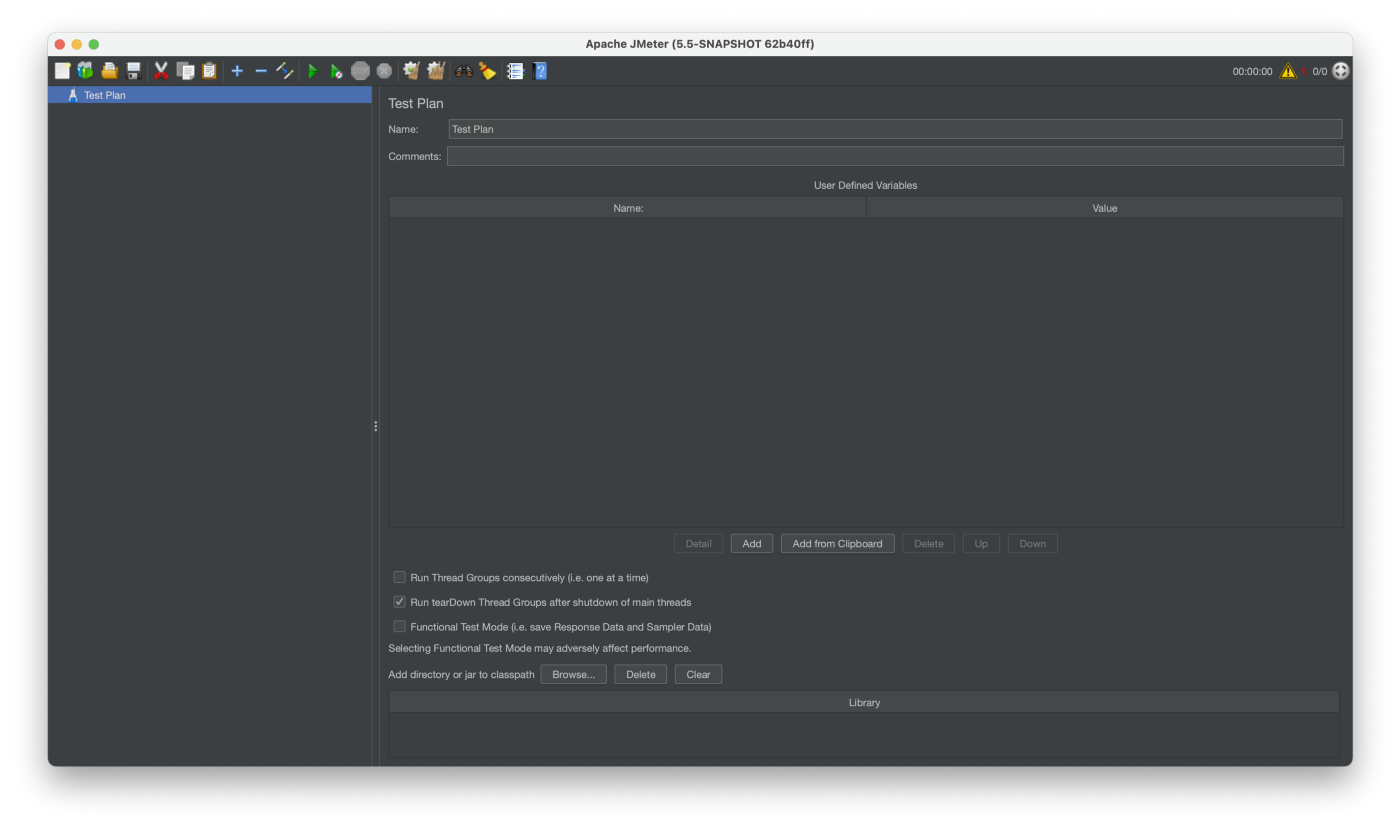The image size is (1400, 829).
Task: Open Search with binoculars icon
Action: pos(463,71)
